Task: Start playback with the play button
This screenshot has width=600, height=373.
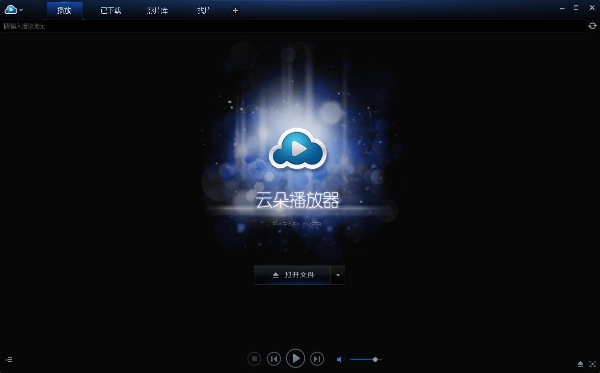Action: (x=295, y=358)
